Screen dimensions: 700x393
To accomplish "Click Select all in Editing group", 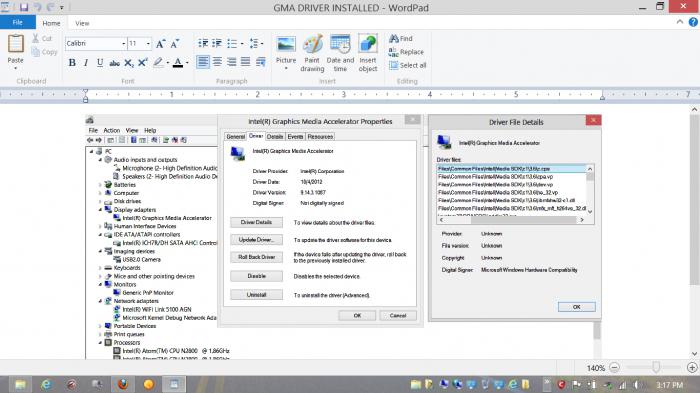I will click(x=408, y=65).
